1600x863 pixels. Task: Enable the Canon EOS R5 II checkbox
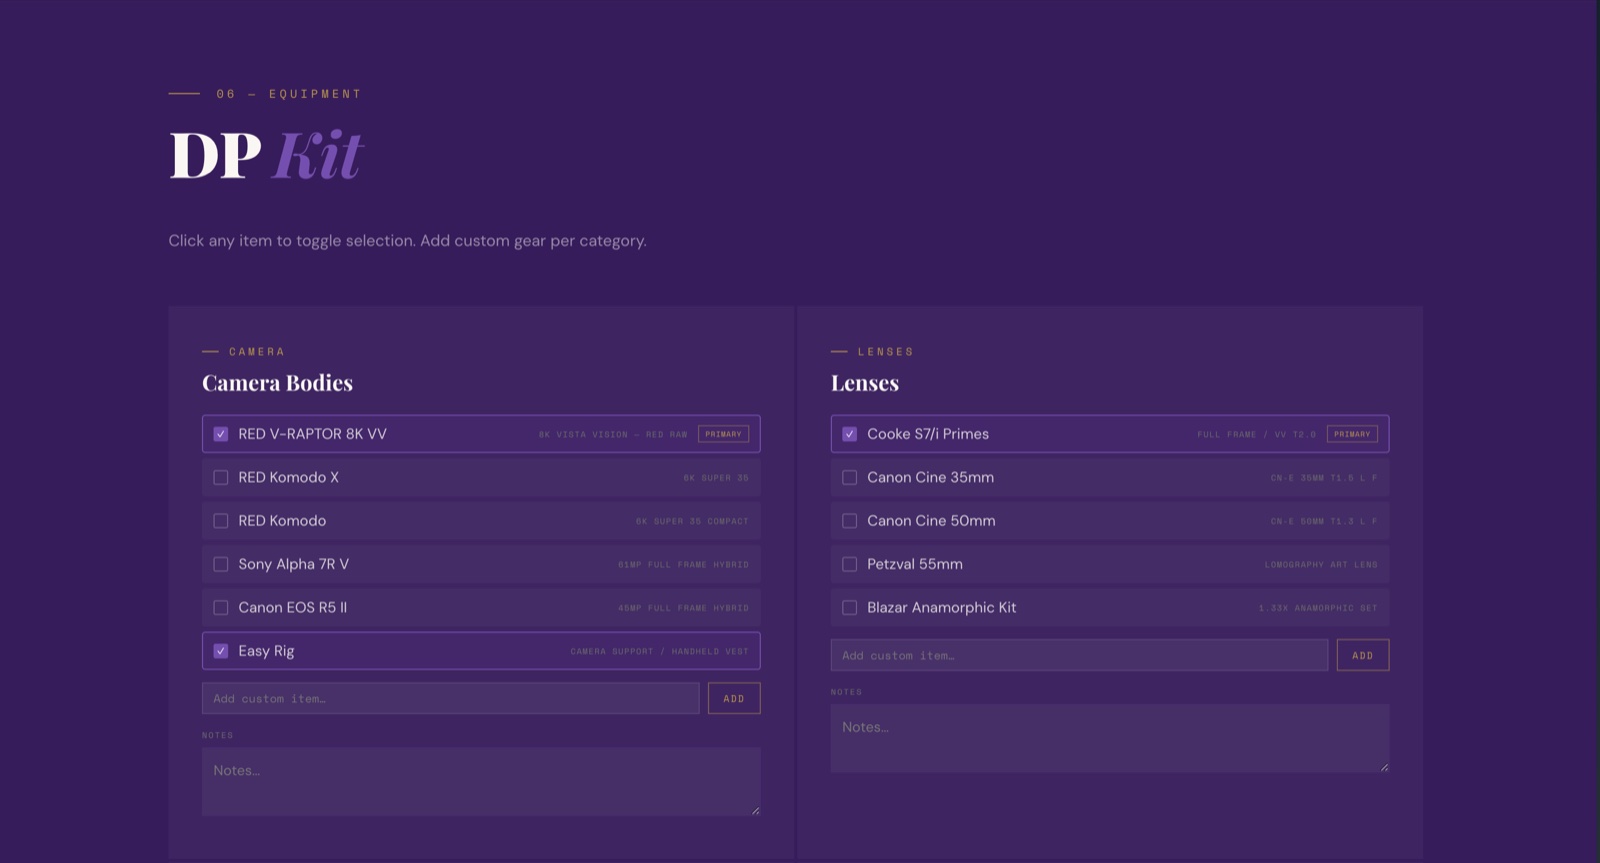point(221,608)
